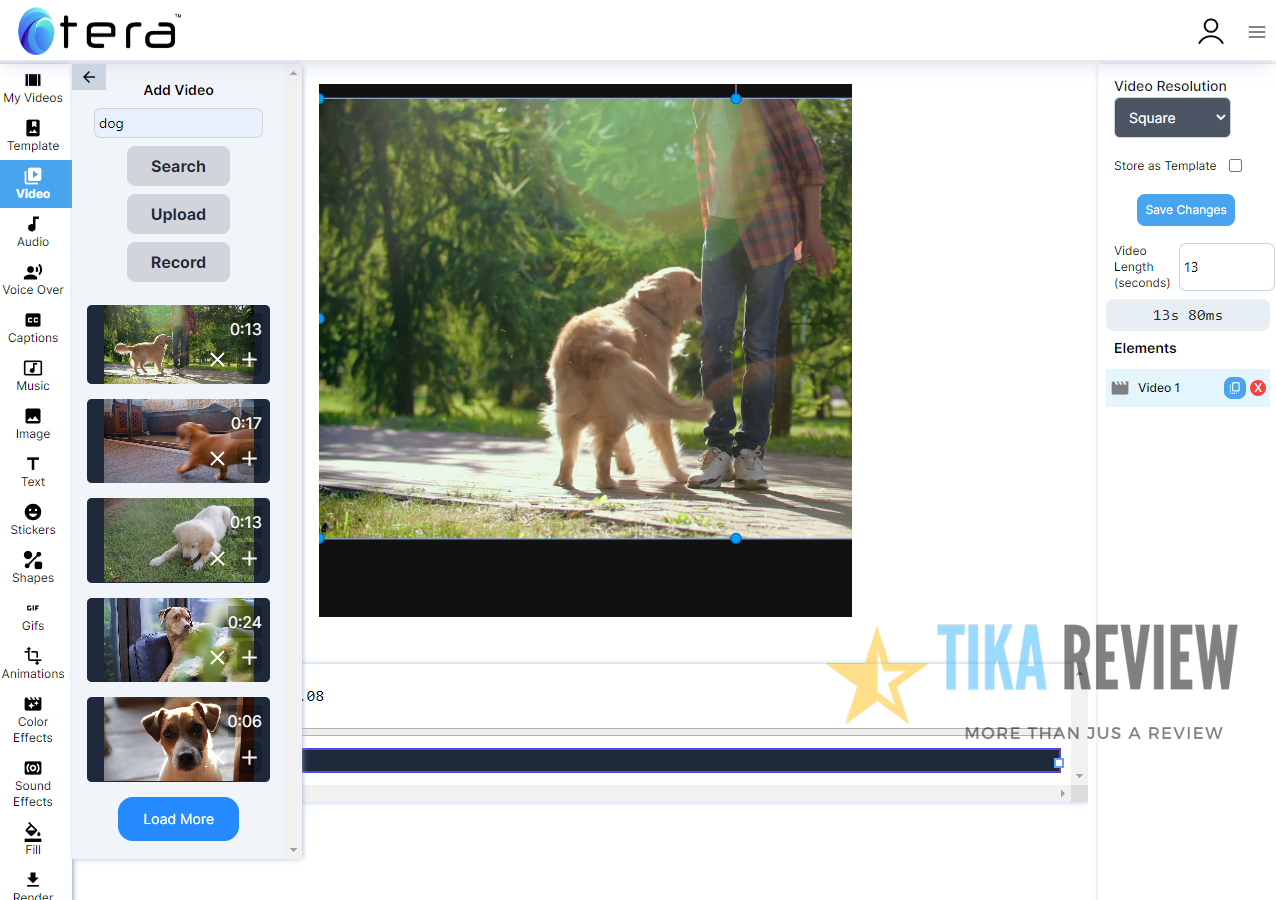Open the Stickers panel
The height and width of the screenshot is (900, 1276).
[33, 519]
